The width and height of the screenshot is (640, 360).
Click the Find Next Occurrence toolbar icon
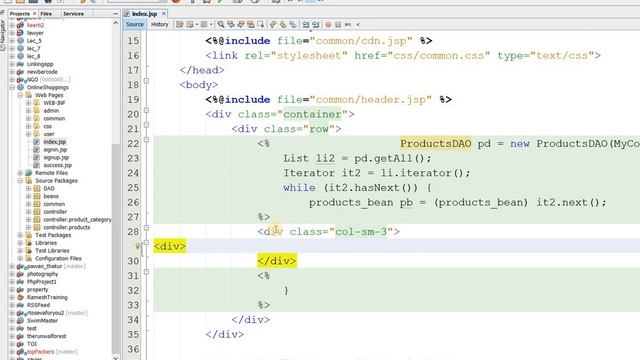pyautogui.click(x=240, y=24)
